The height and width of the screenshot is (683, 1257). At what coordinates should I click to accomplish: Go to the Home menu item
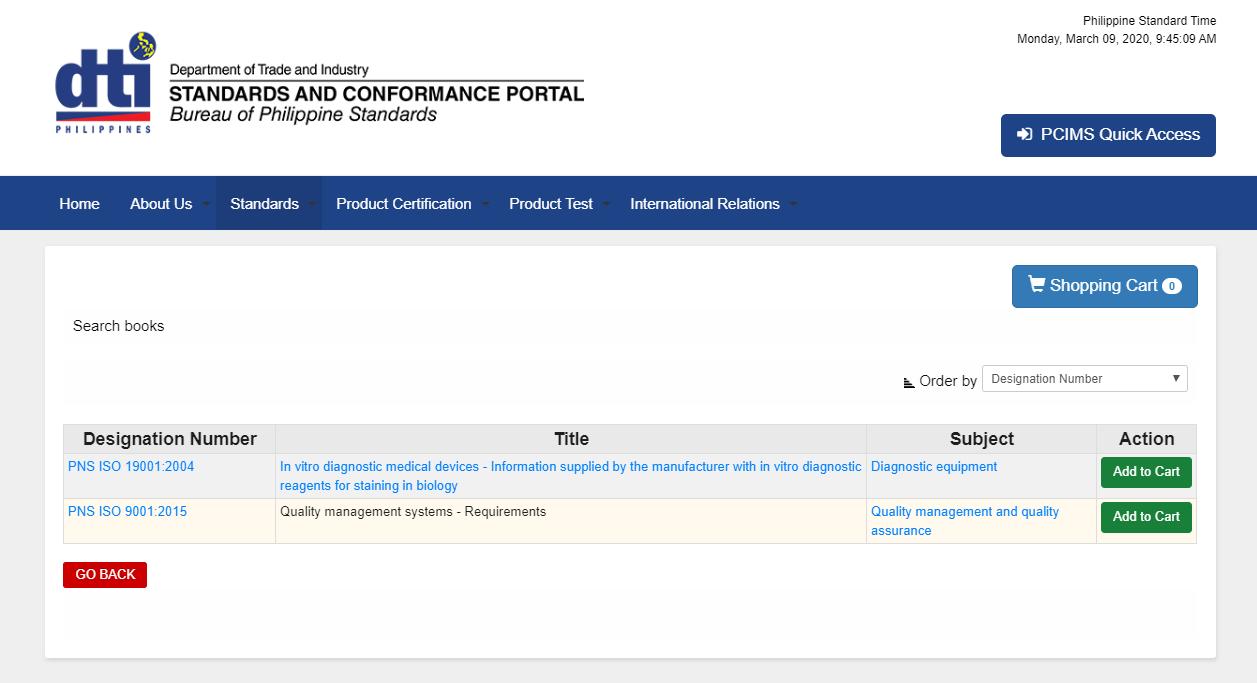point(79,204)
